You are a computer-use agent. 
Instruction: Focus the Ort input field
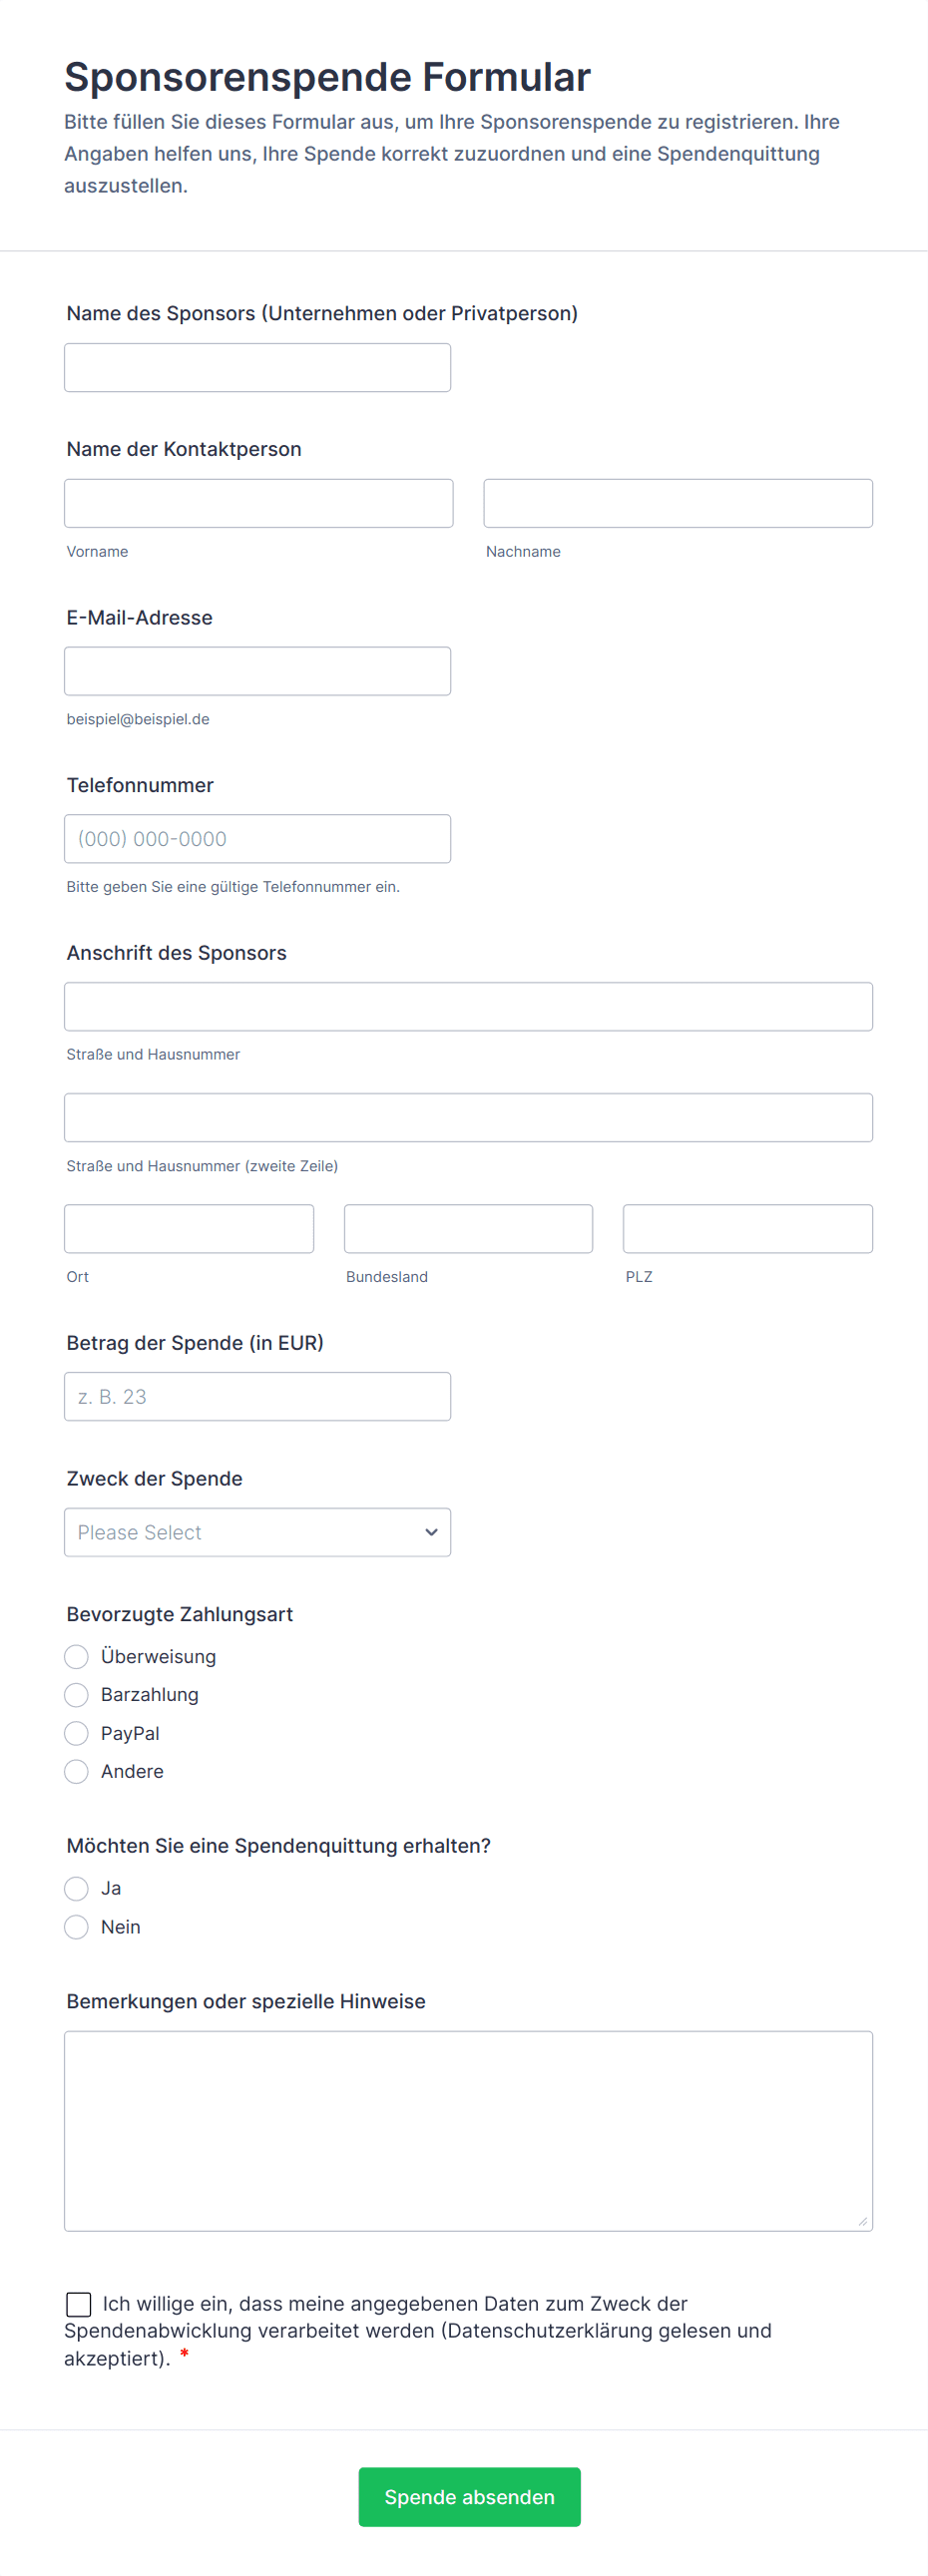point(189,1229)
